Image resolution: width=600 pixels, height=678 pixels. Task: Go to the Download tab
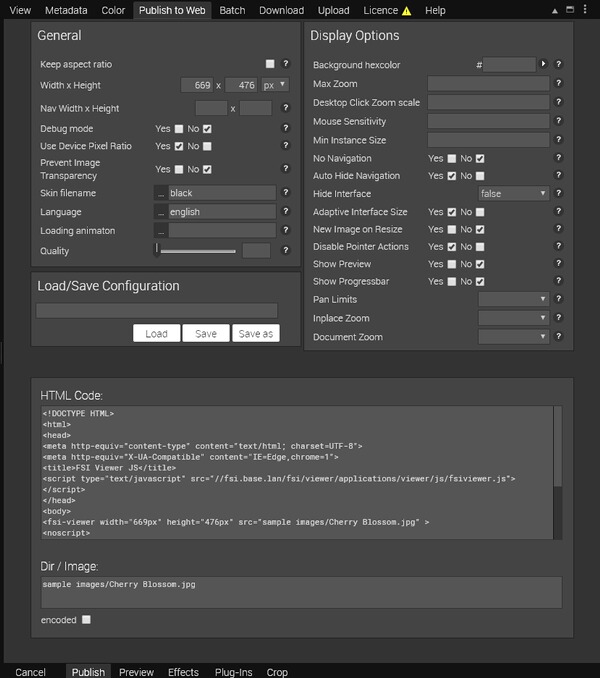pos(281,10)
